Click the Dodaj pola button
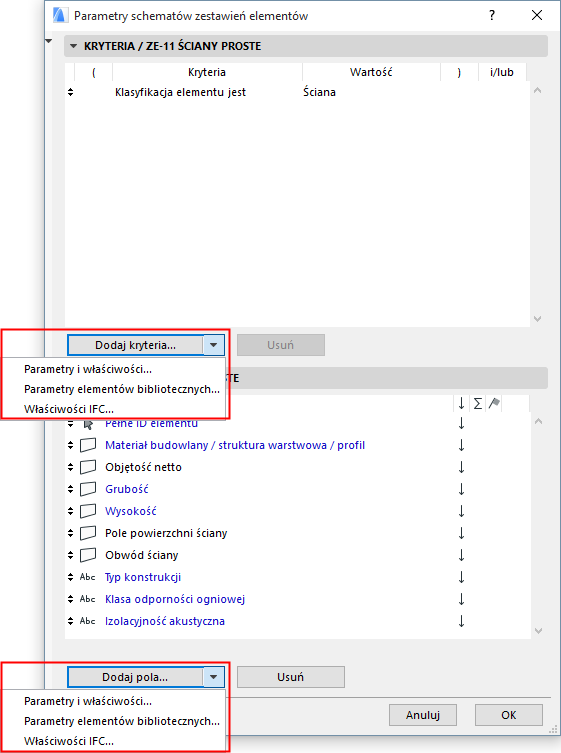This screenshot has width=561, height=753. (x=135, y=677)
